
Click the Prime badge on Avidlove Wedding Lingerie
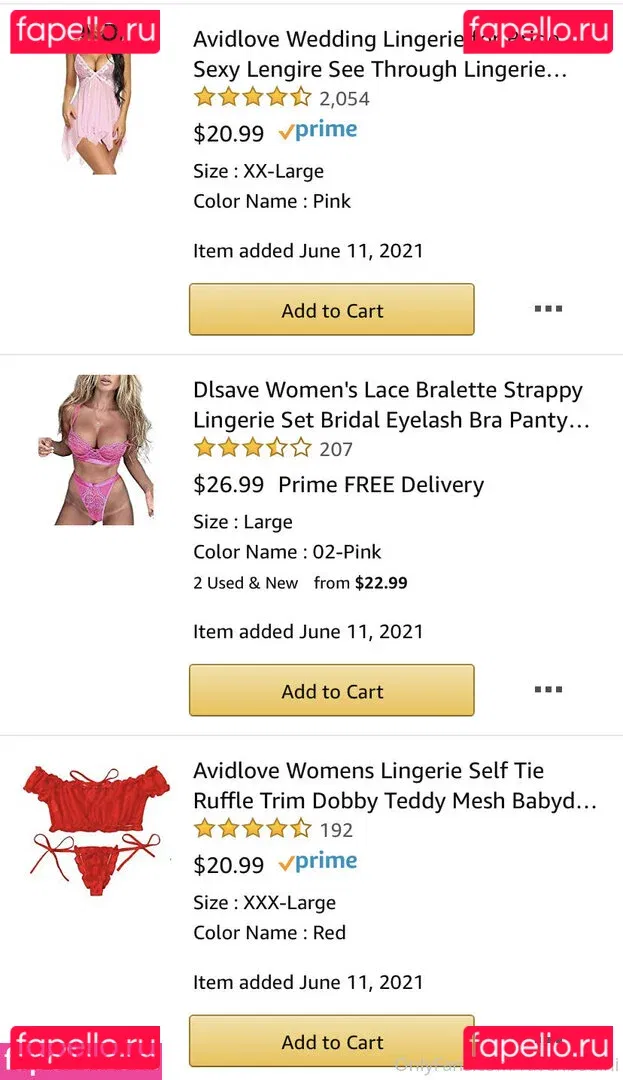pyautogui.click(x=318, y=131)
